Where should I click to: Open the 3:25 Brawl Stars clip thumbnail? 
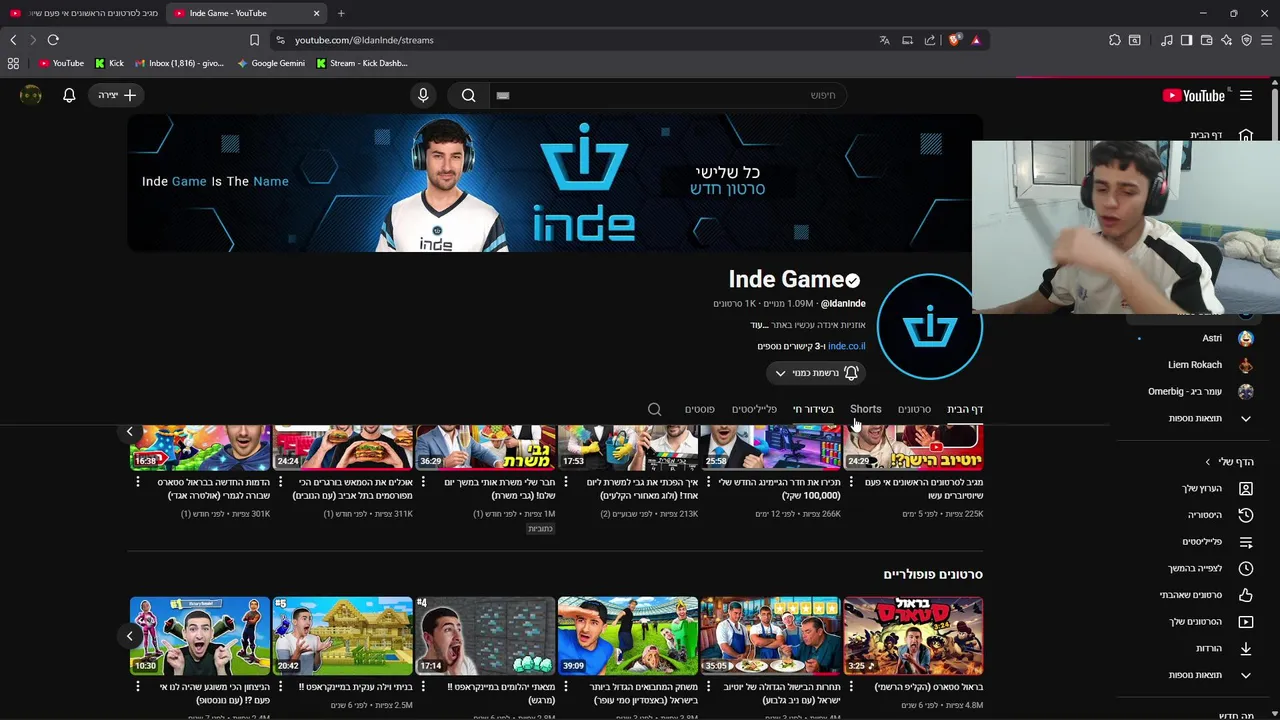click(913, 636)
